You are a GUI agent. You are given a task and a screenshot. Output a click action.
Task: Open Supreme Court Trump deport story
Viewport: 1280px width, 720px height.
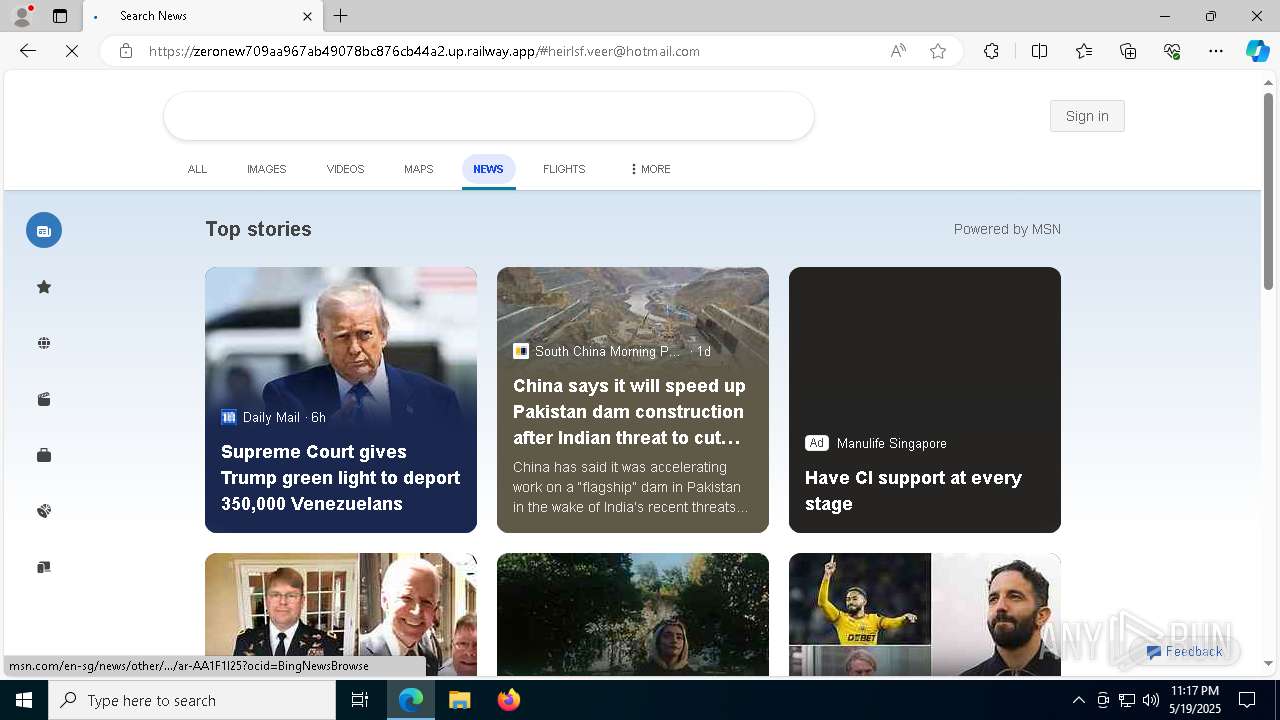[341, 400]
